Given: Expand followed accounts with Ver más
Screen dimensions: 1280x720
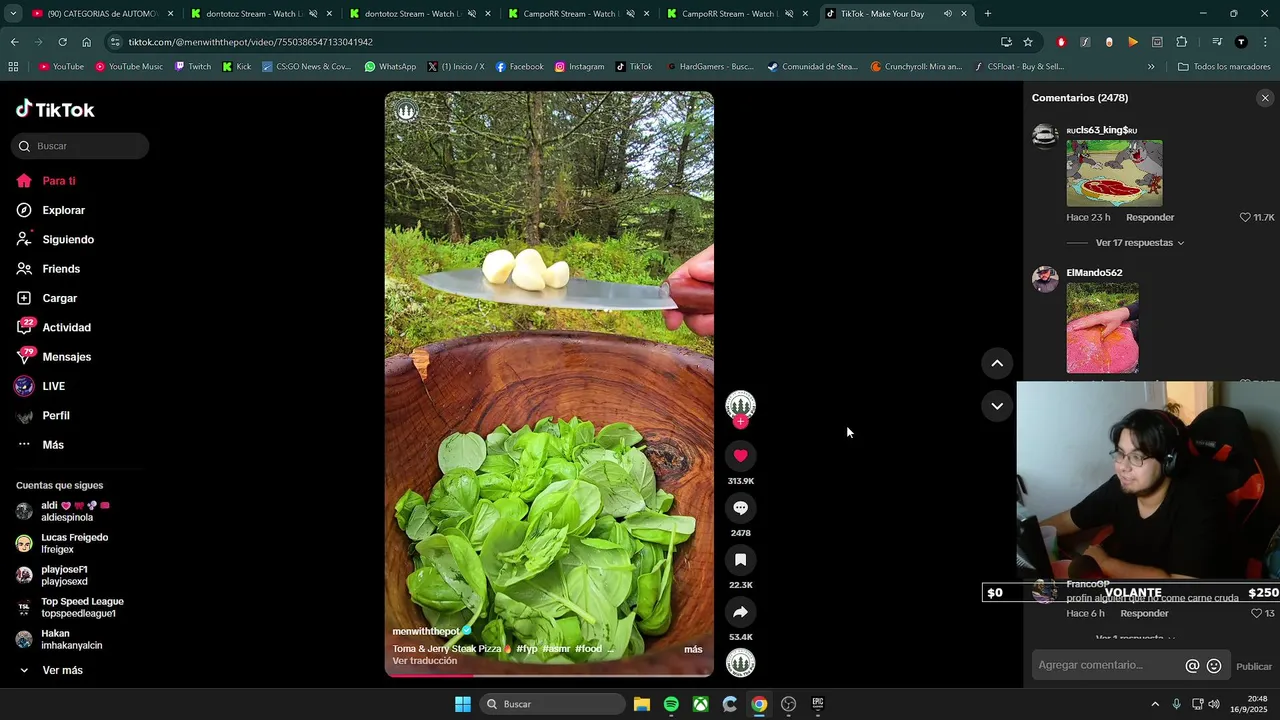Looking at the screenshot, I should (62, 670).
